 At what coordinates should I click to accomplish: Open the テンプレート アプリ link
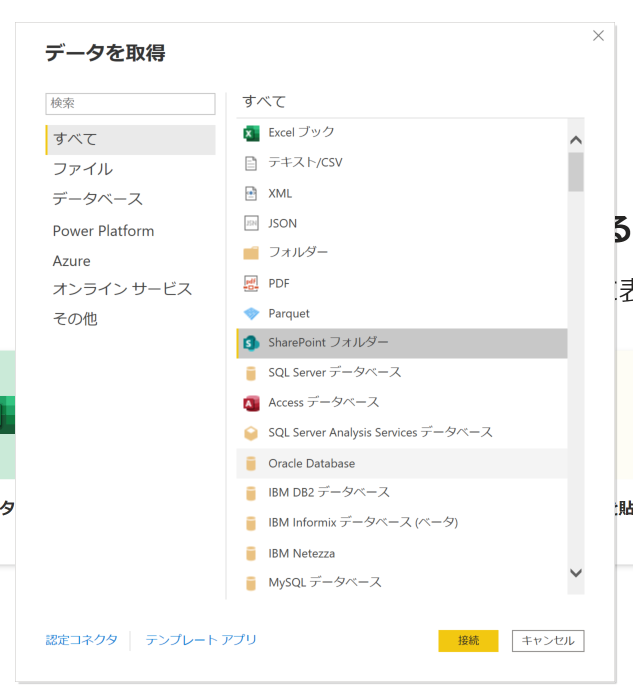201,640
